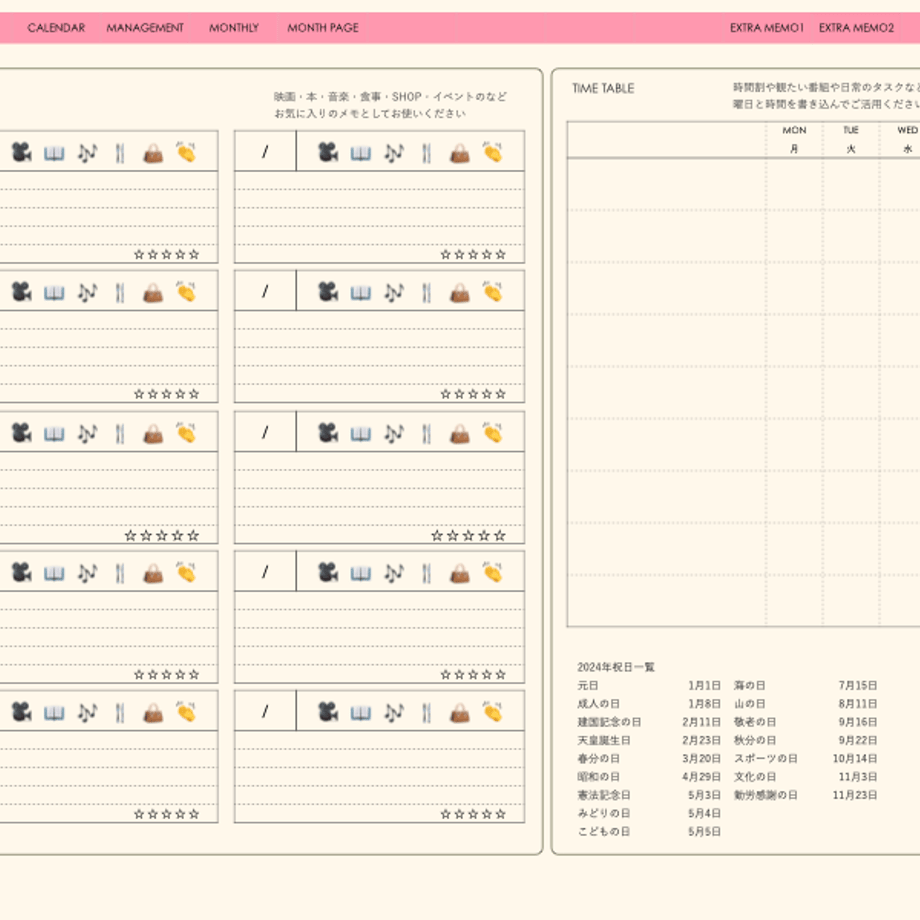Screen dimensions: 920x920
Task: Open the EXTRA MEMO1 tab
Action: click(x=766, y=28)
